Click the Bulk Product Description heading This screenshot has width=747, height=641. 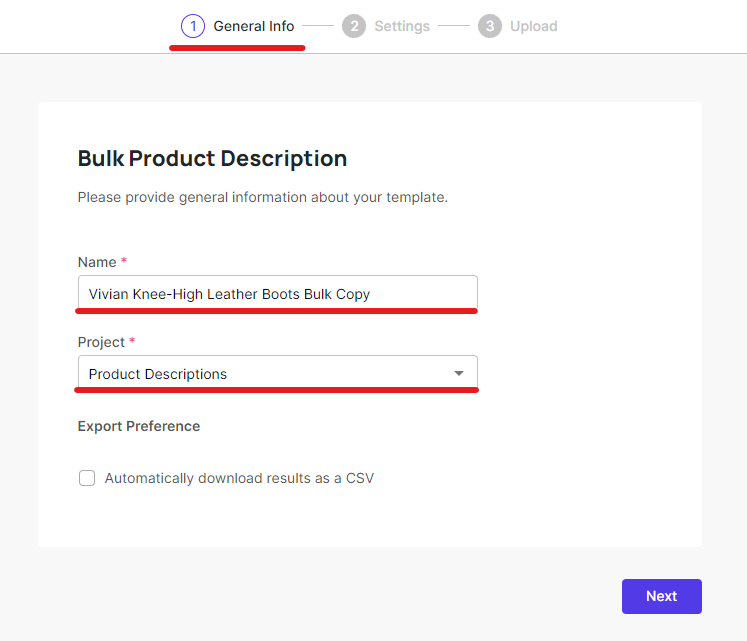[x=212, y=158]
